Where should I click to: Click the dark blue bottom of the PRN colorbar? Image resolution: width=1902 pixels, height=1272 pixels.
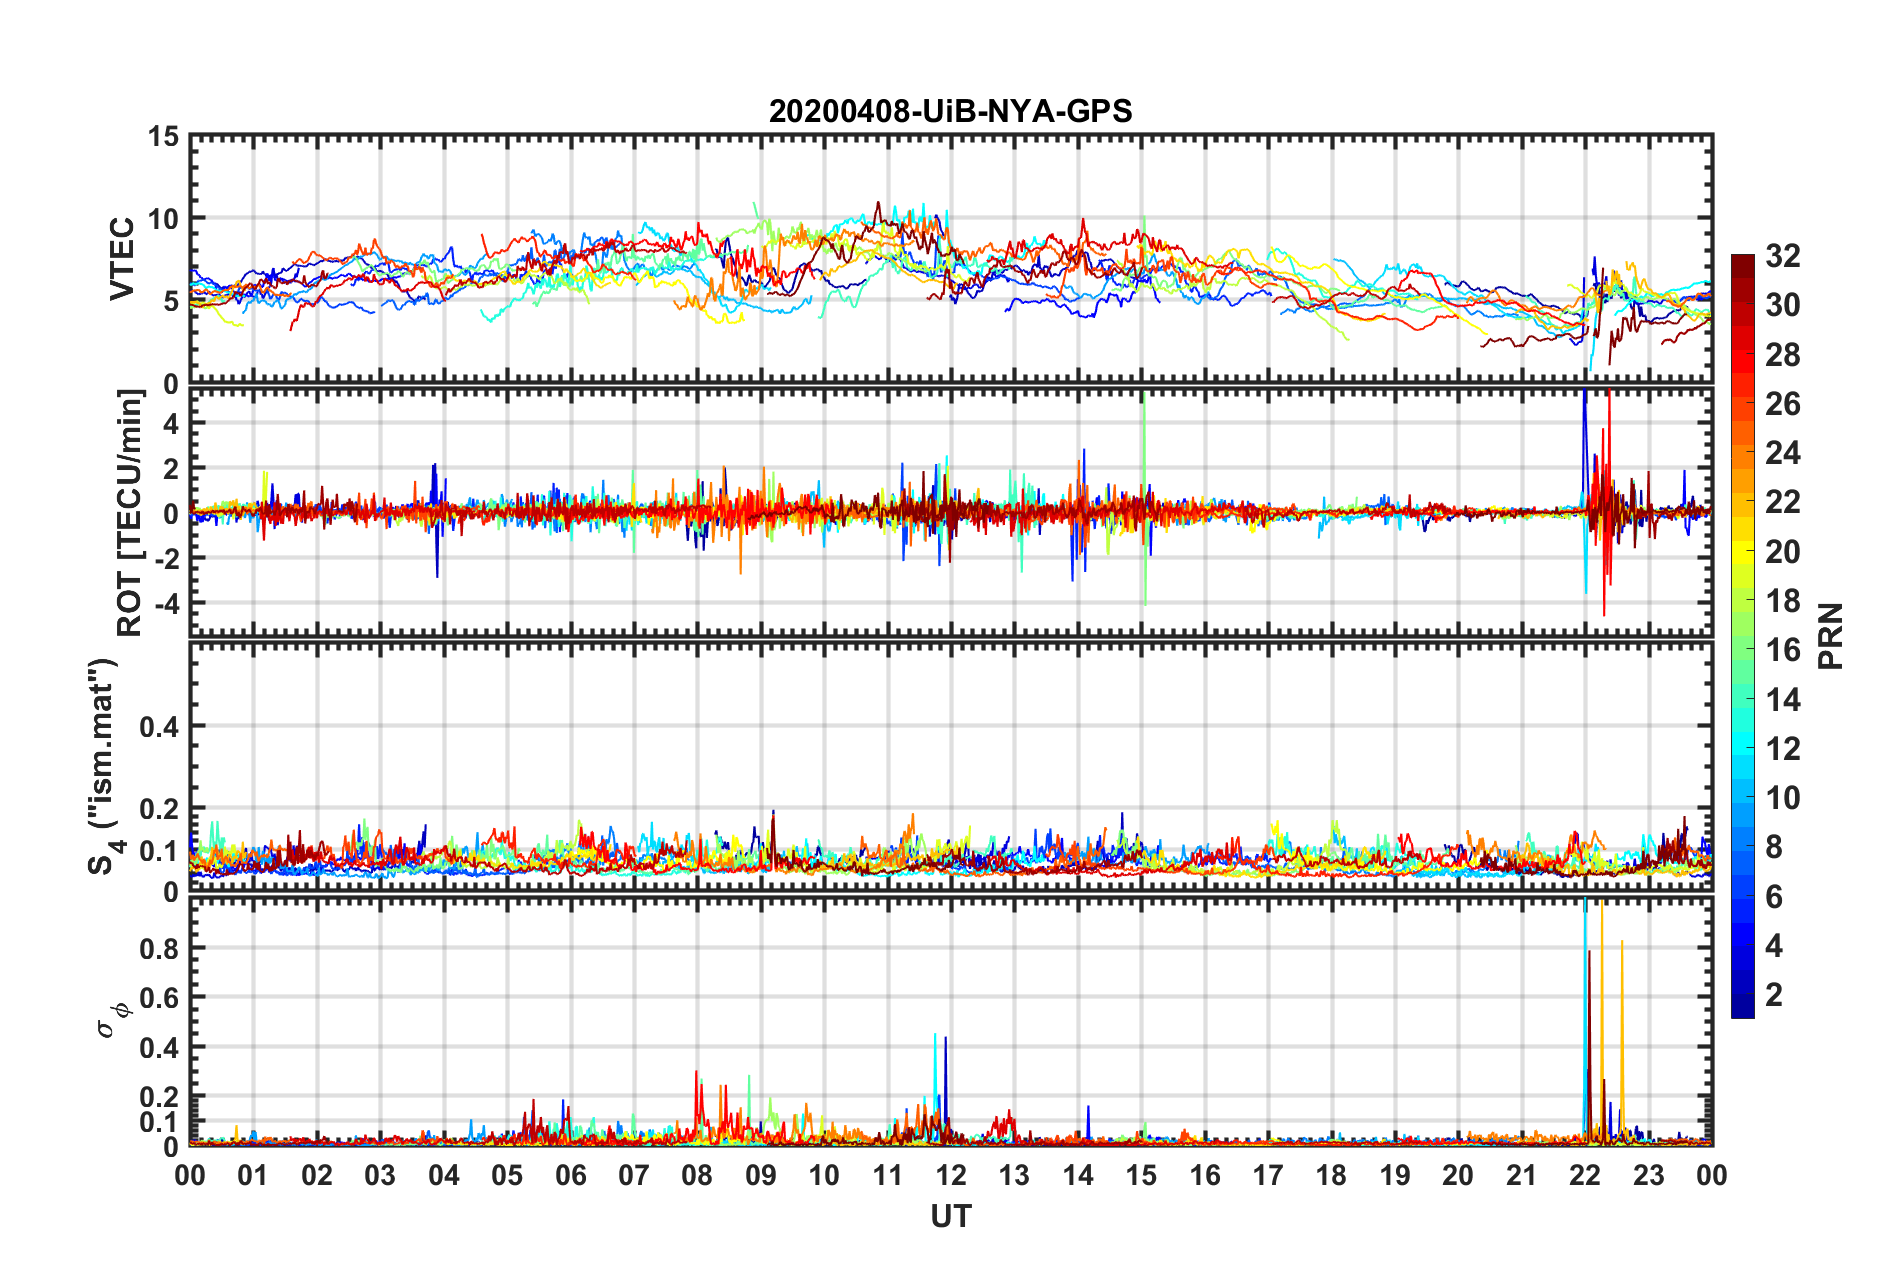pyautogui.click(x=1742, y=1008)
